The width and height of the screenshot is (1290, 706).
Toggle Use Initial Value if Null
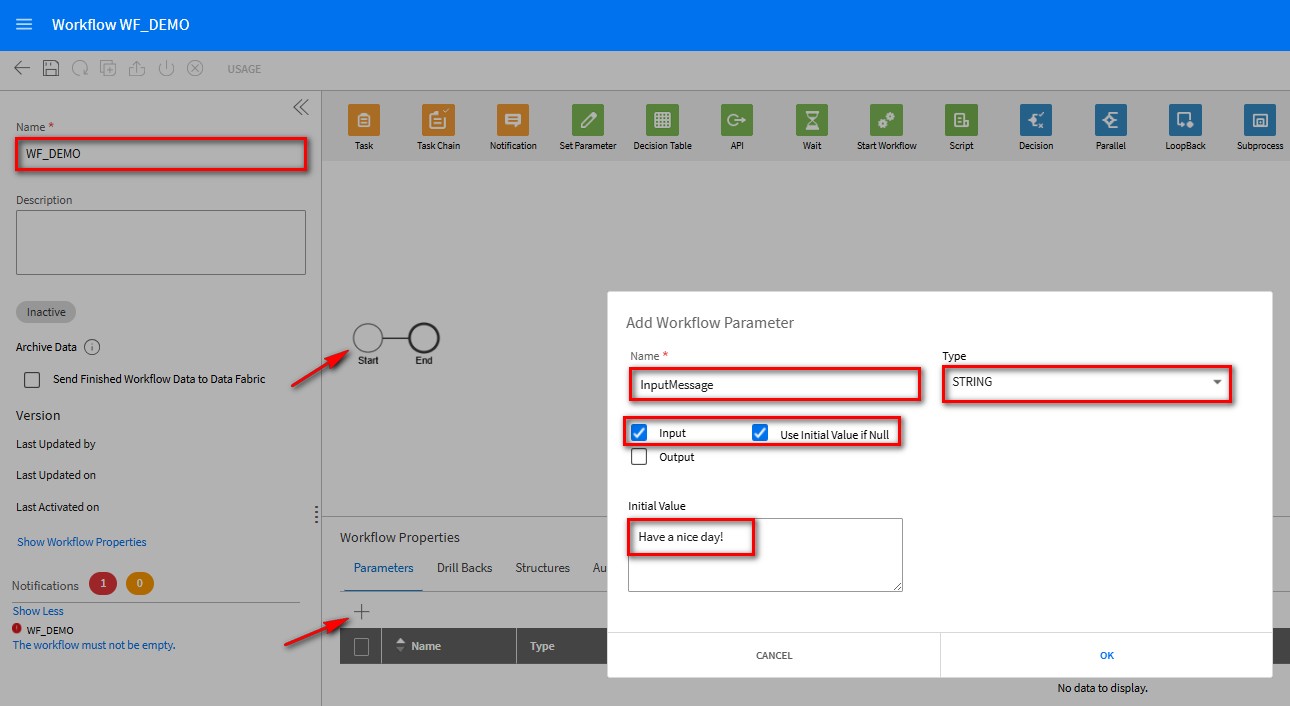(x=760, y=433)
